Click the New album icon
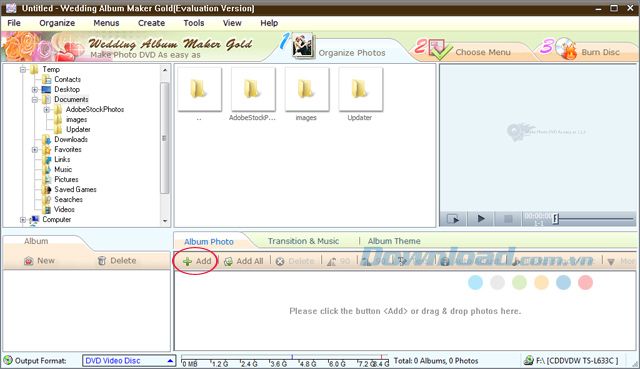 [x=29, y=261]
